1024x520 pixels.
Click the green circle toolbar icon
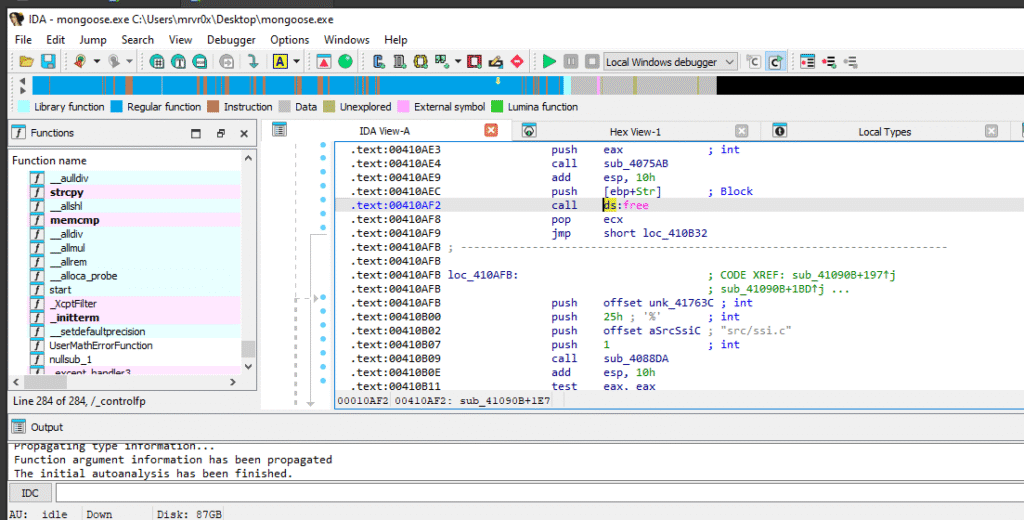(x=345, y=61)
